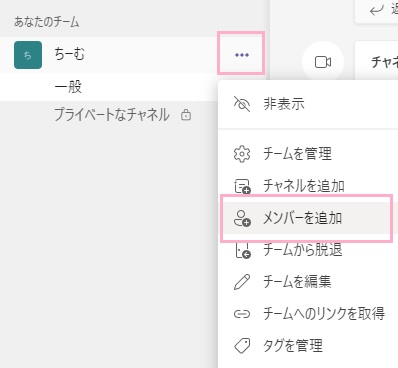Click the reply arrow icon at top right
This screenshot has height=368, width=398.
[377, 10]
